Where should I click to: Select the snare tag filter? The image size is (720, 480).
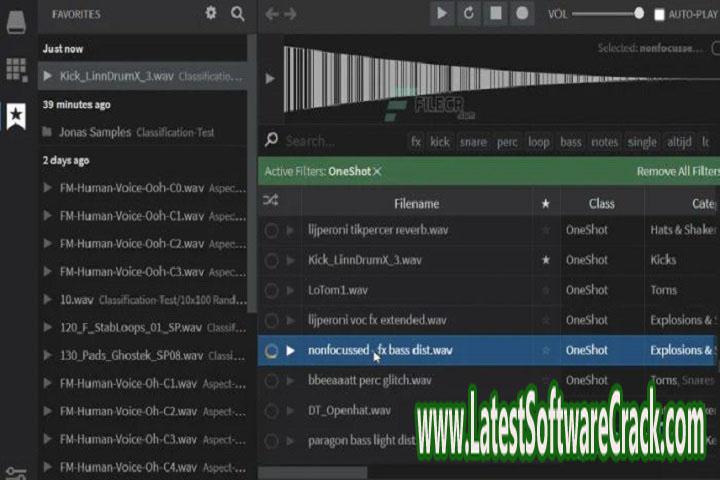tap(473, 142)
